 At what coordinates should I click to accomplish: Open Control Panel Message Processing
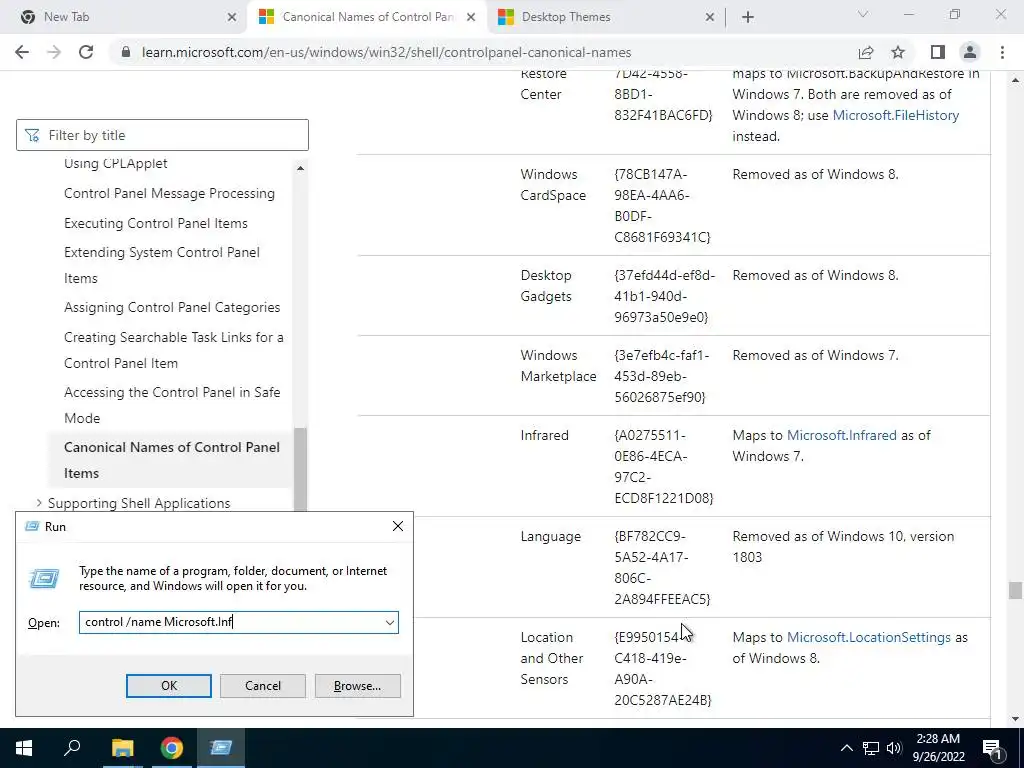(169, 193)
